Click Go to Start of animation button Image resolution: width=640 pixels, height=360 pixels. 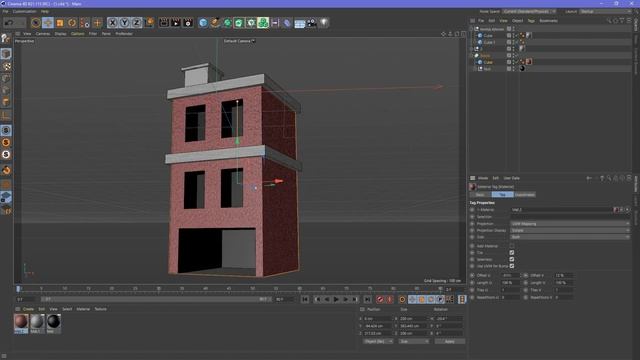click(x=305, y=300)
